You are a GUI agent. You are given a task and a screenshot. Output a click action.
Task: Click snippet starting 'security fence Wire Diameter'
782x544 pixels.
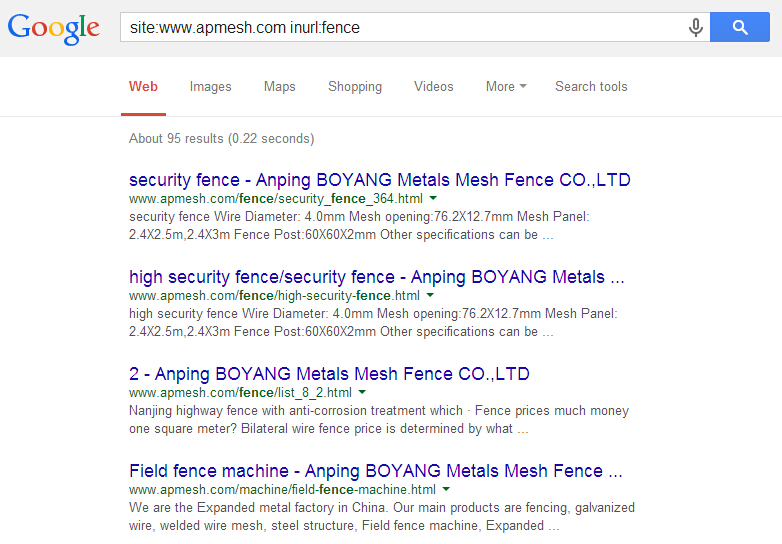359,225
